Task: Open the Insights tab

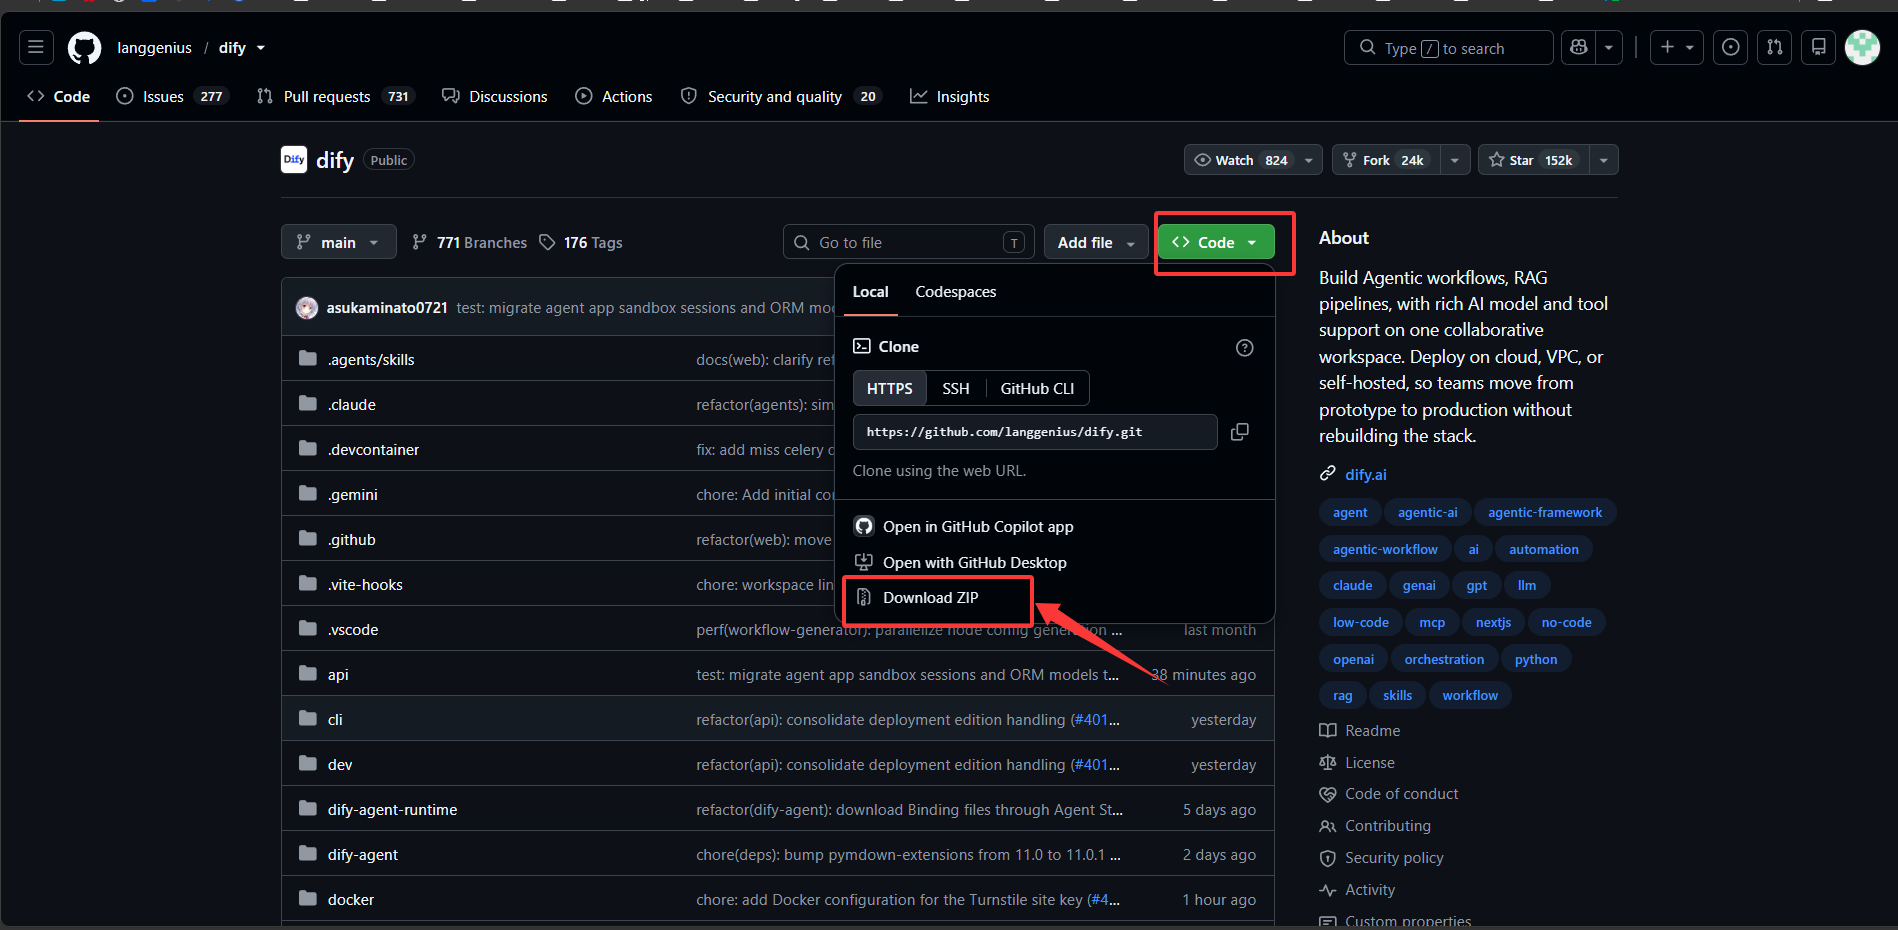Action: (x=950, y=96)
